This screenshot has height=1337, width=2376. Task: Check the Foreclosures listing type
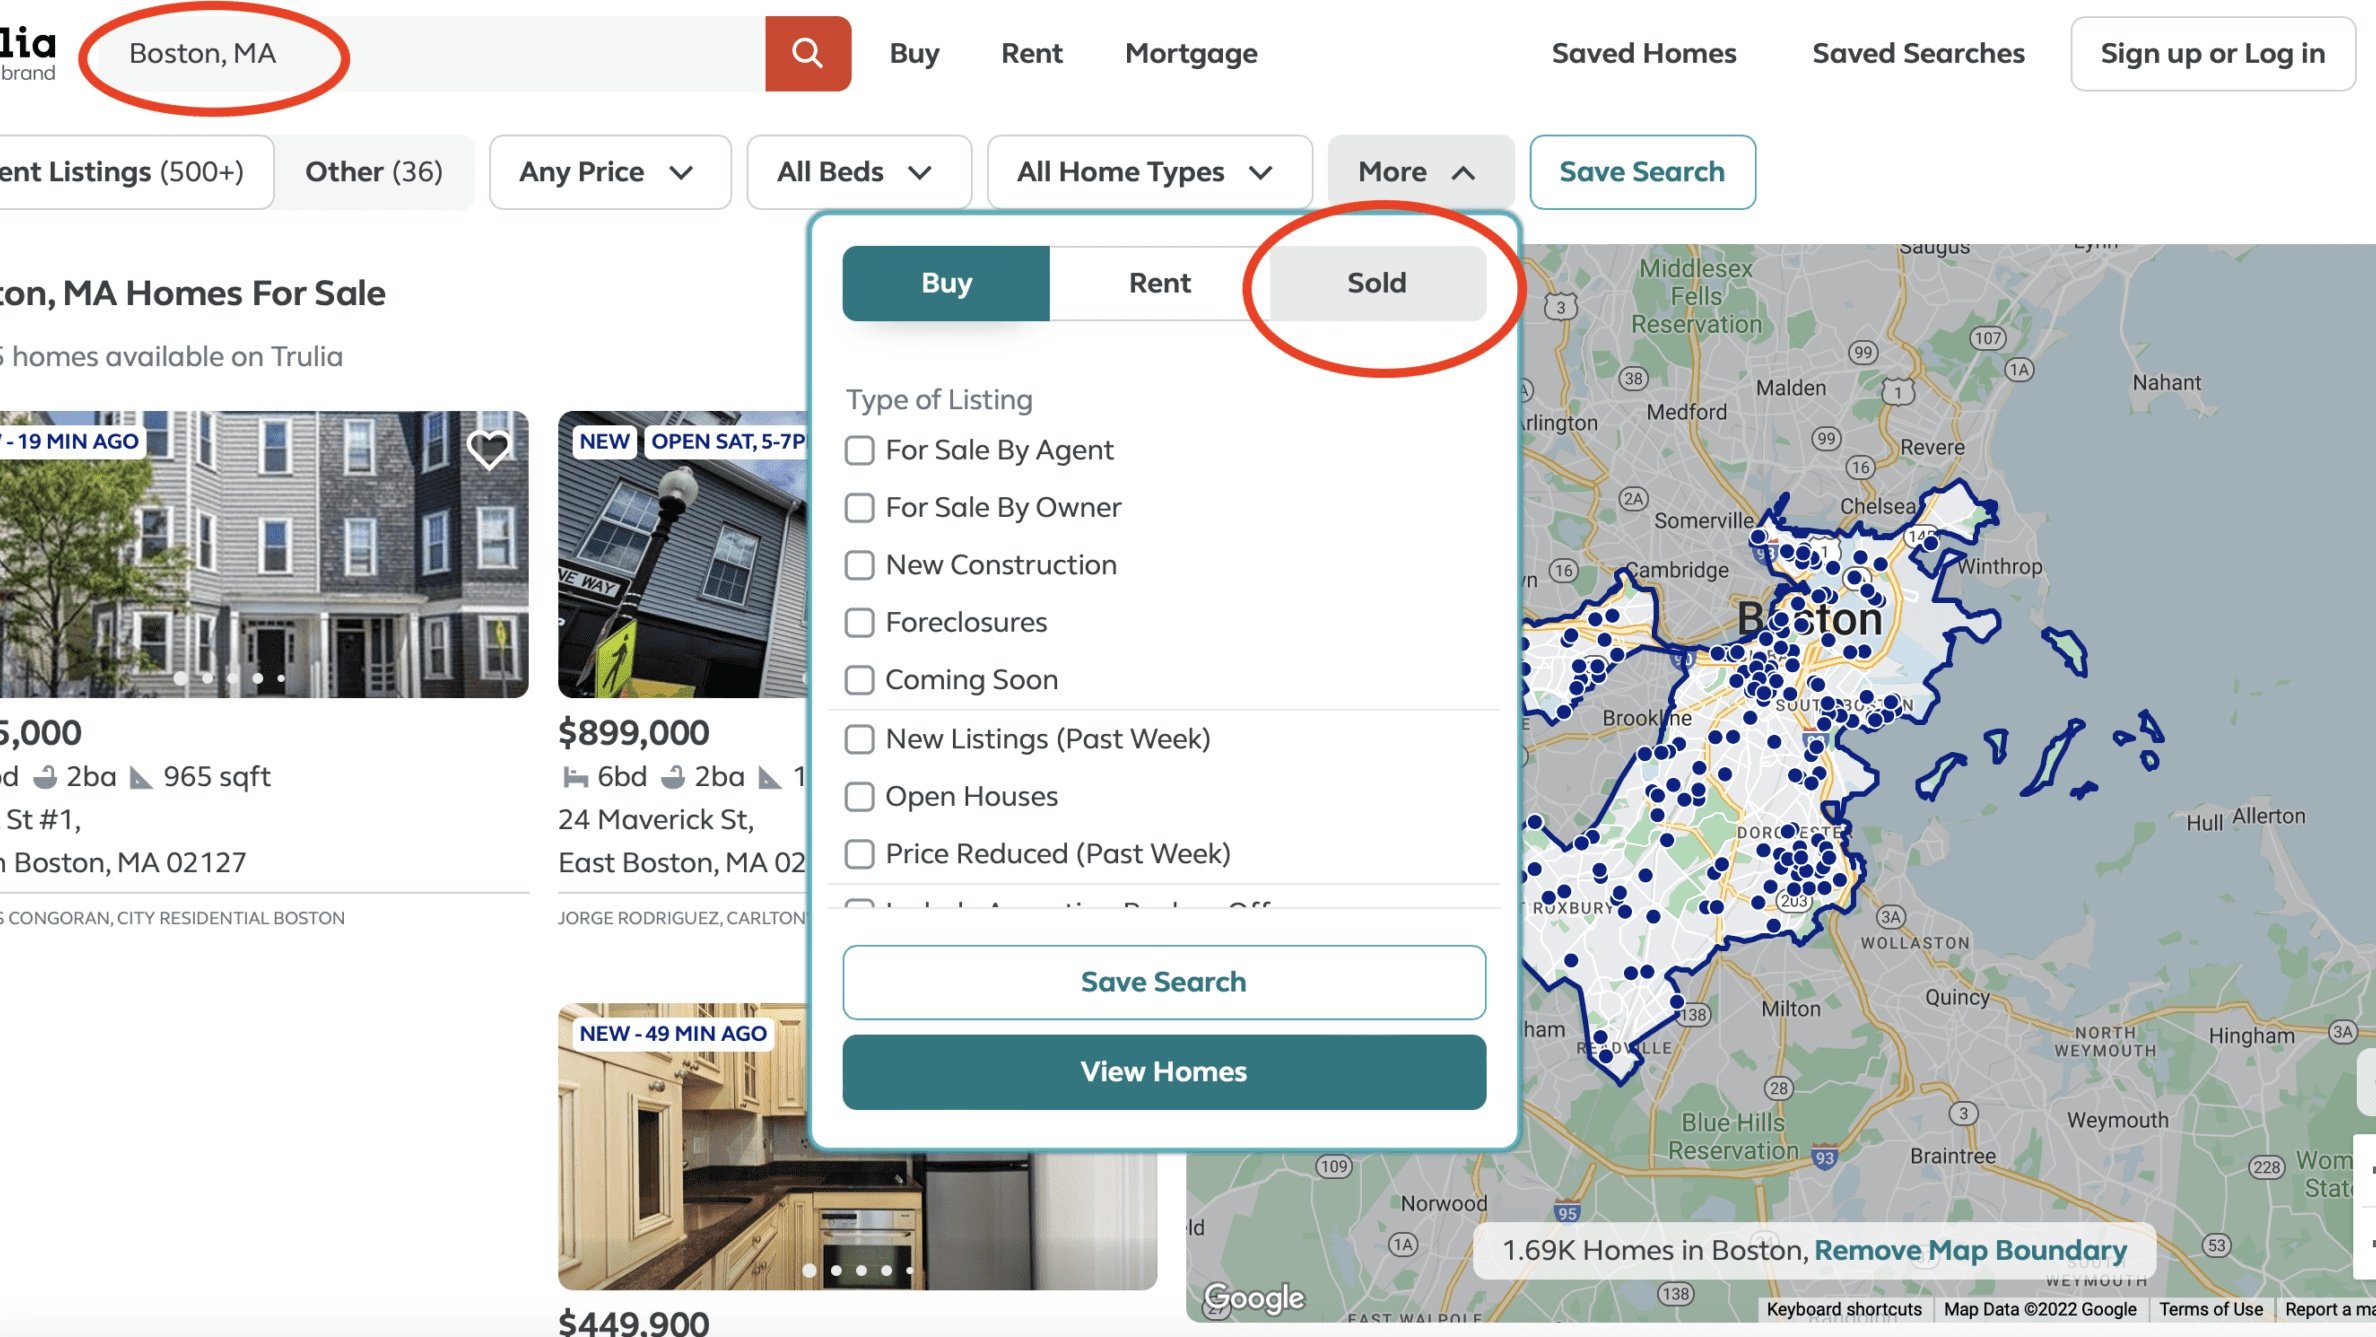coord(859,622)
